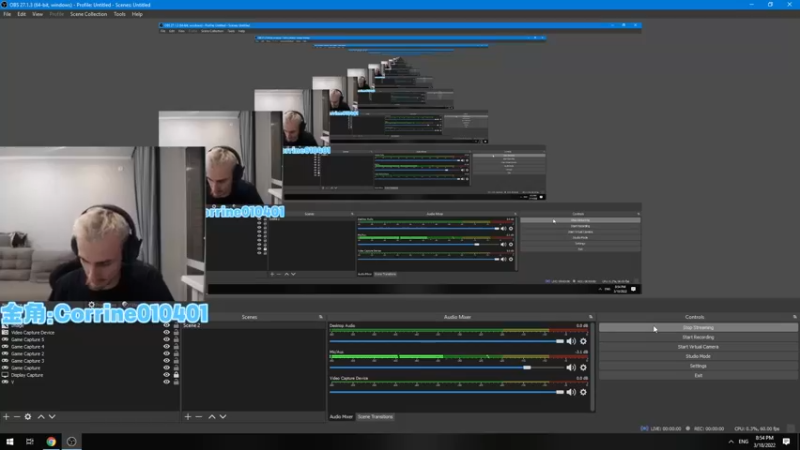Enable Studio Mode

[x=698, y=356]
